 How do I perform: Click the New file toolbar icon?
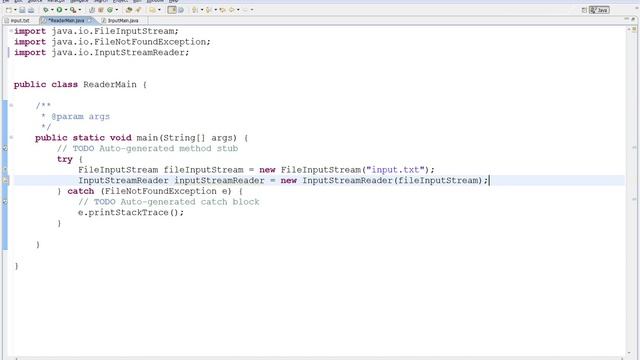coord(8,10)
